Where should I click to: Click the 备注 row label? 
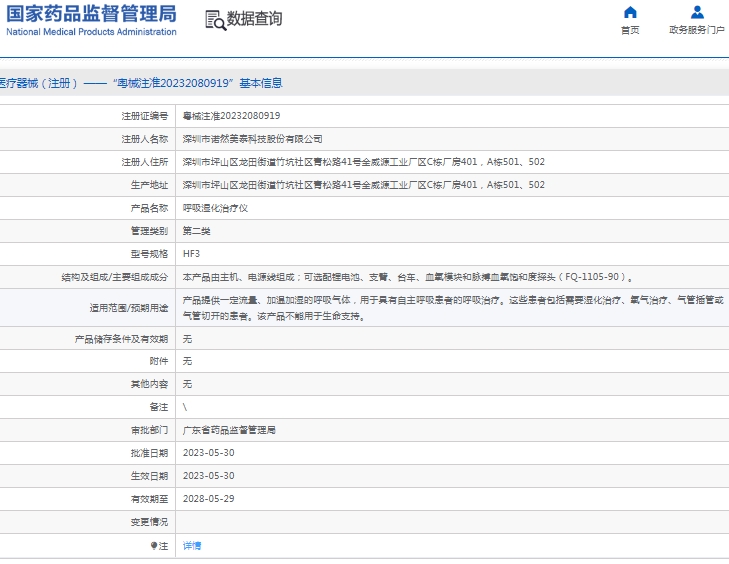click(x=159, y=407)
